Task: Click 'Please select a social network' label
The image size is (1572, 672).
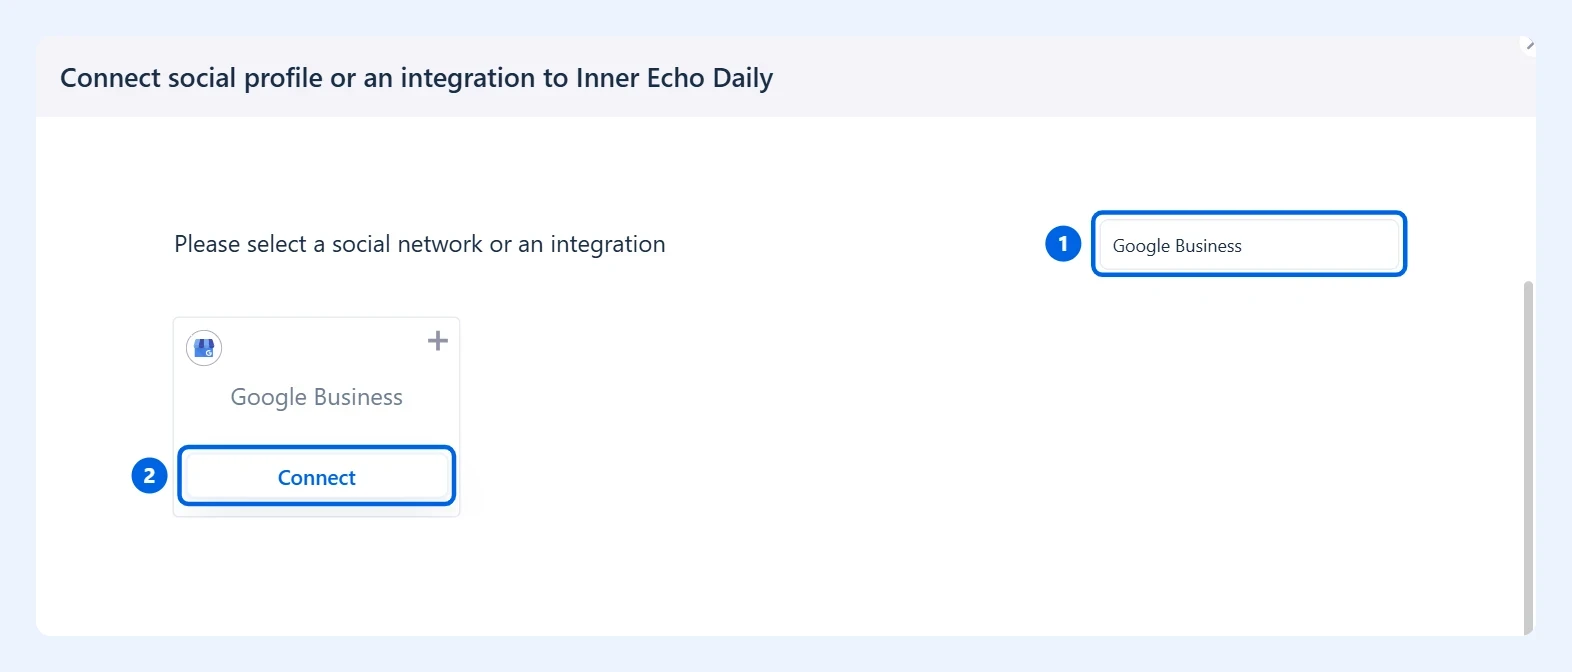Action: click(420, 244)
